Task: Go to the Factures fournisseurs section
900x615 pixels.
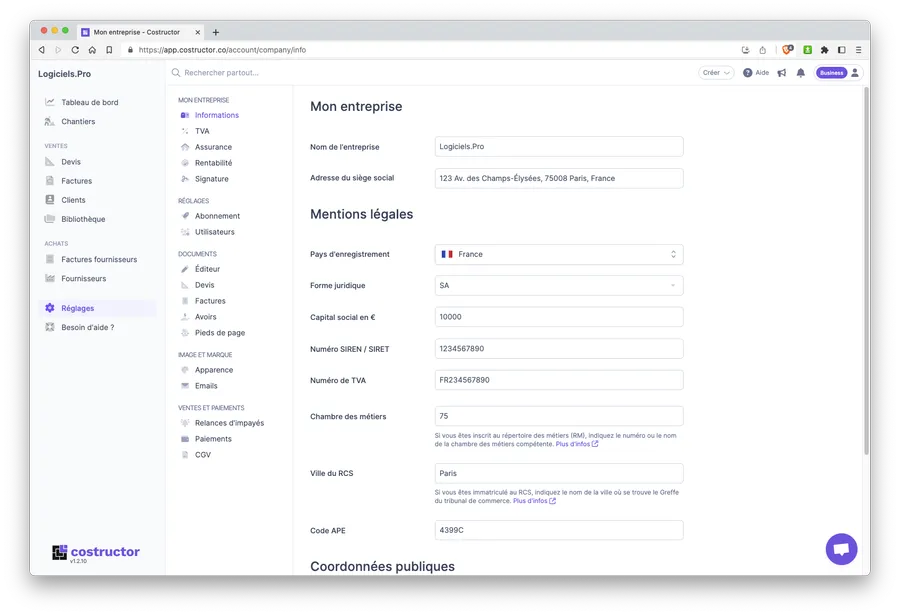Action: point(98,259)
